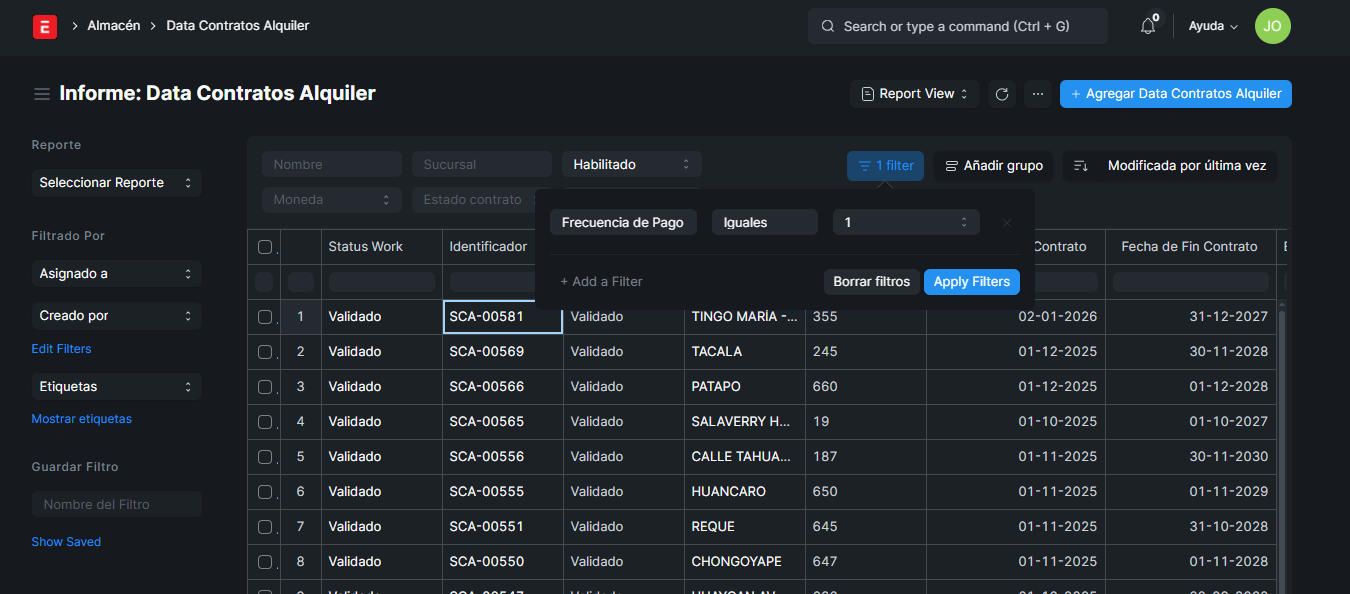Refresh the report with reload icon
Viewport: 1350px width, 594px height.
1002,94
